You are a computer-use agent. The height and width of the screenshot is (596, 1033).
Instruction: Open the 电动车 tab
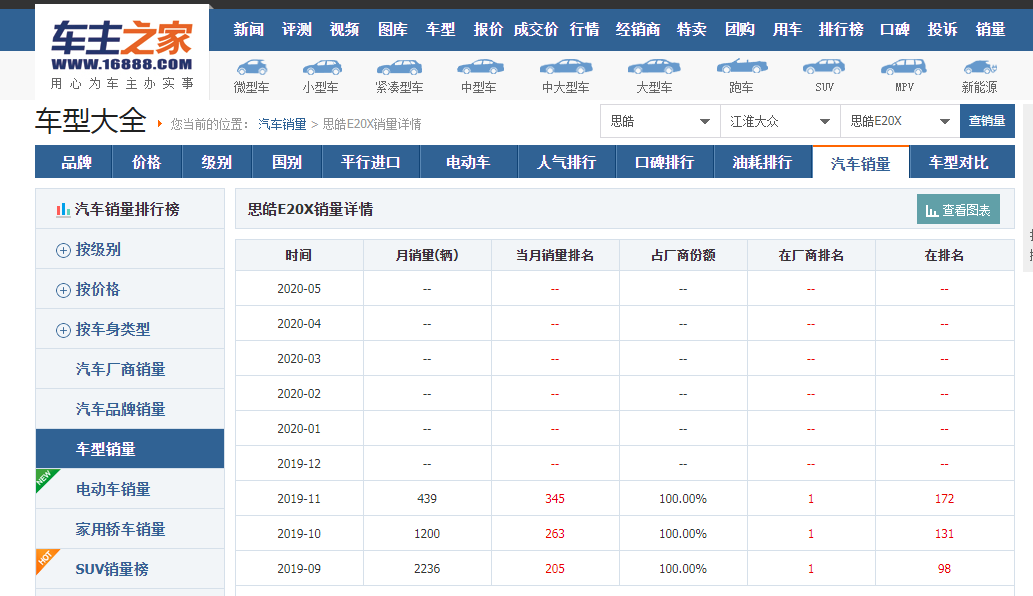point(468,162)
